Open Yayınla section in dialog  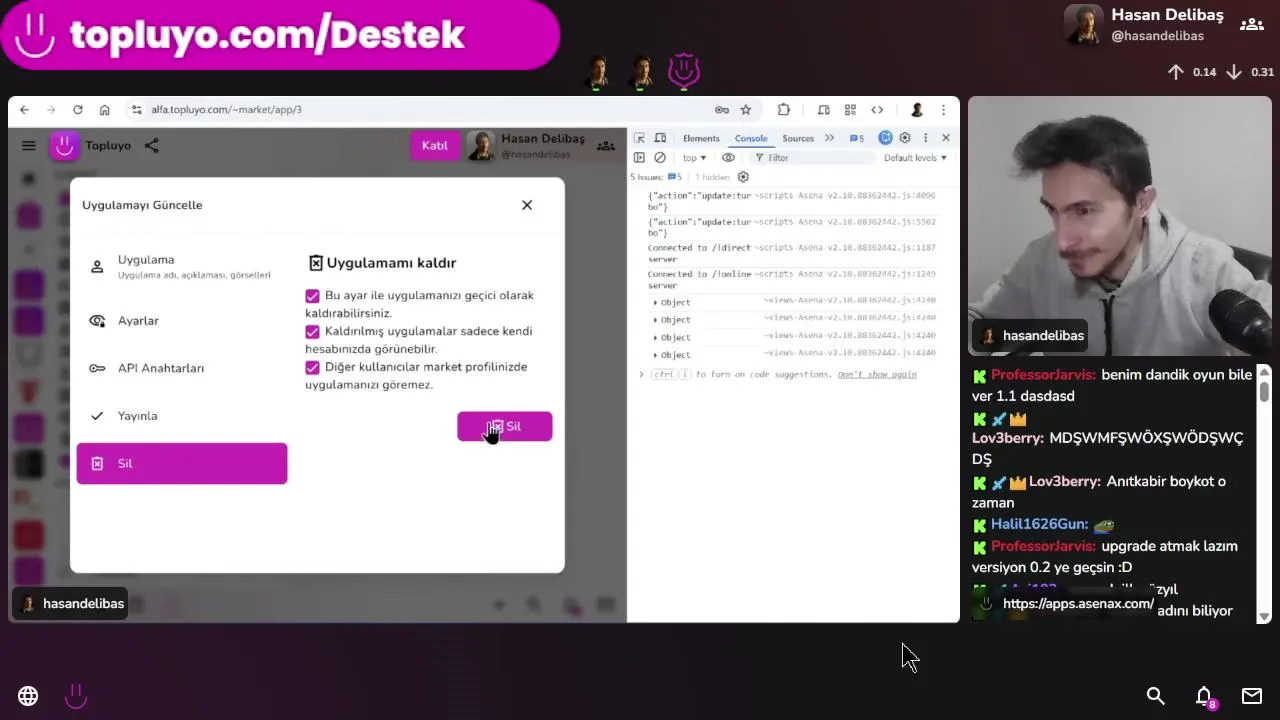182,416
